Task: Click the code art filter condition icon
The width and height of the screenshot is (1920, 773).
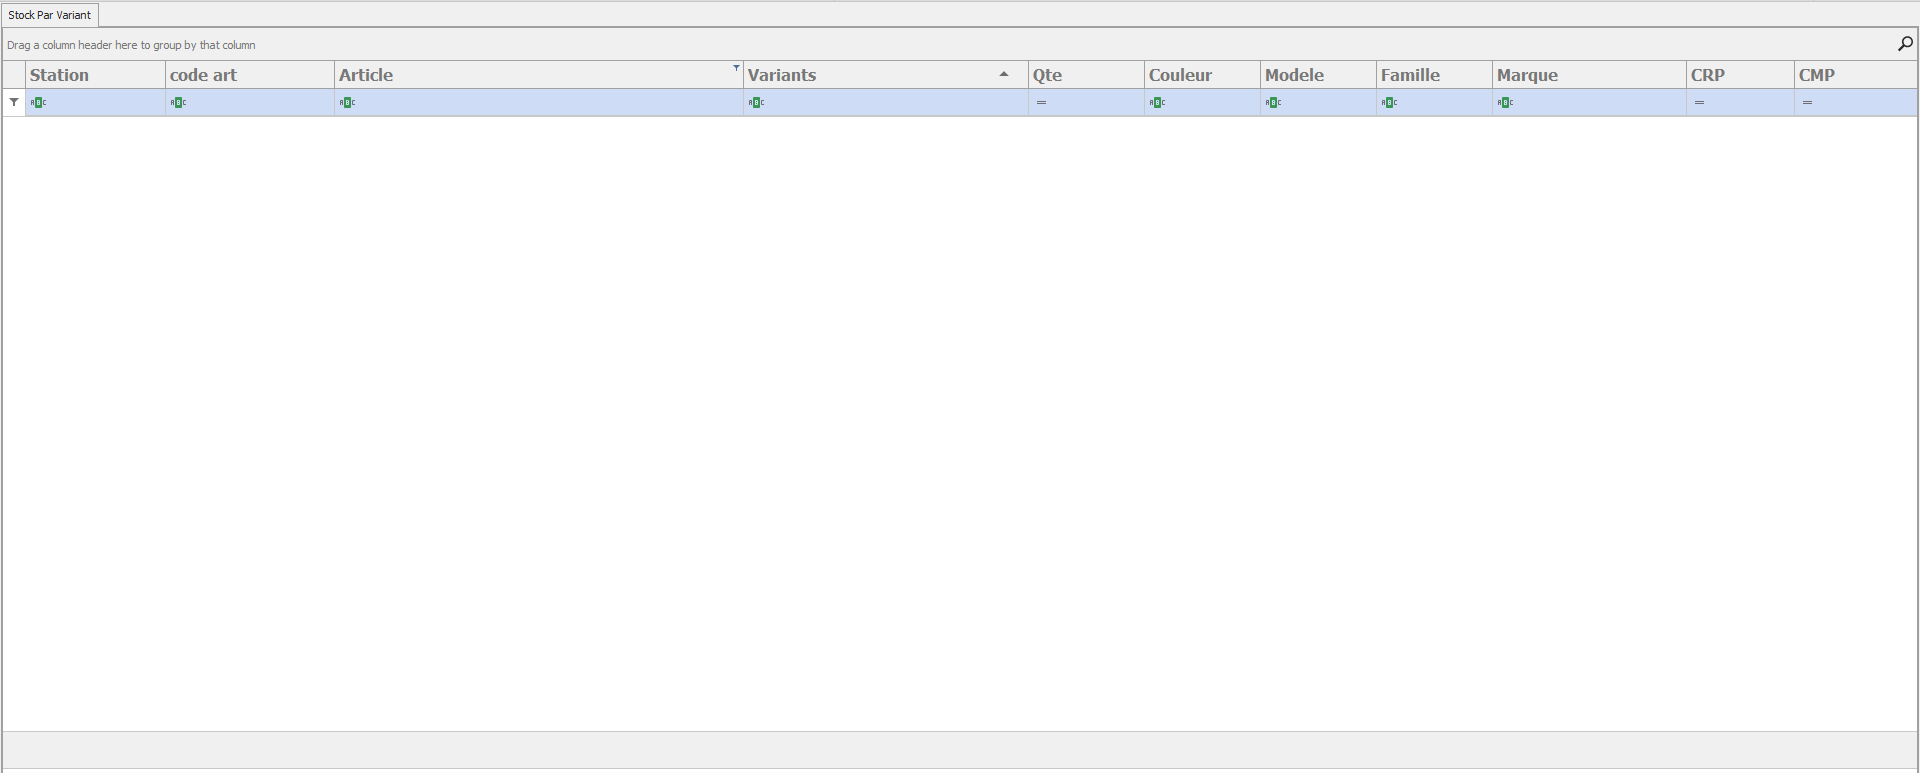Action: (x=178, y=102)
